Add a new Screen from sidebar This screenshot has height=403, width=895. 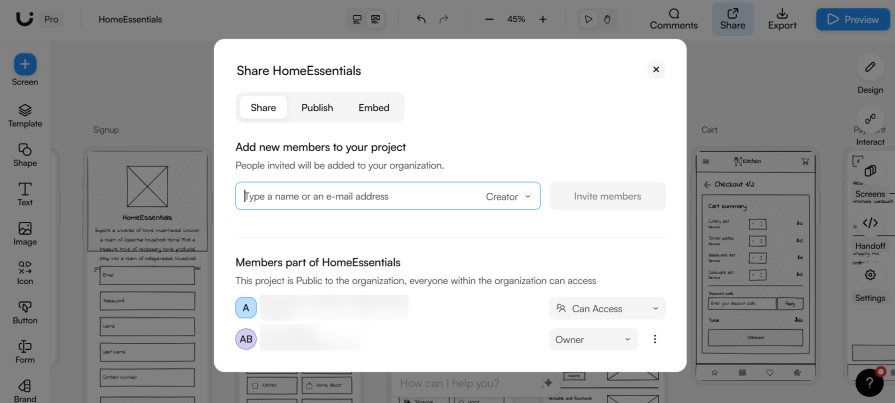25,64
